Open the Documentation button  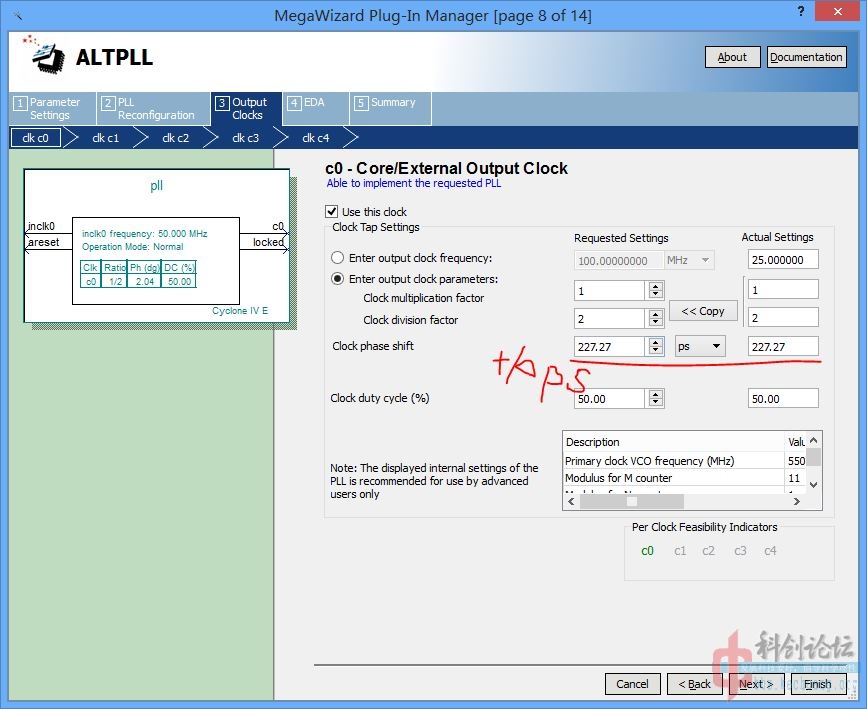click(x=806, y=57)
